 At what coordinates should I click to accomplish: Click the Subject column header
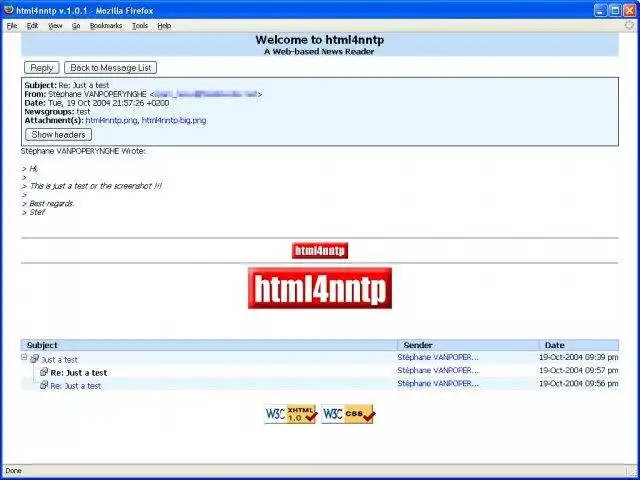coord(209,345)
